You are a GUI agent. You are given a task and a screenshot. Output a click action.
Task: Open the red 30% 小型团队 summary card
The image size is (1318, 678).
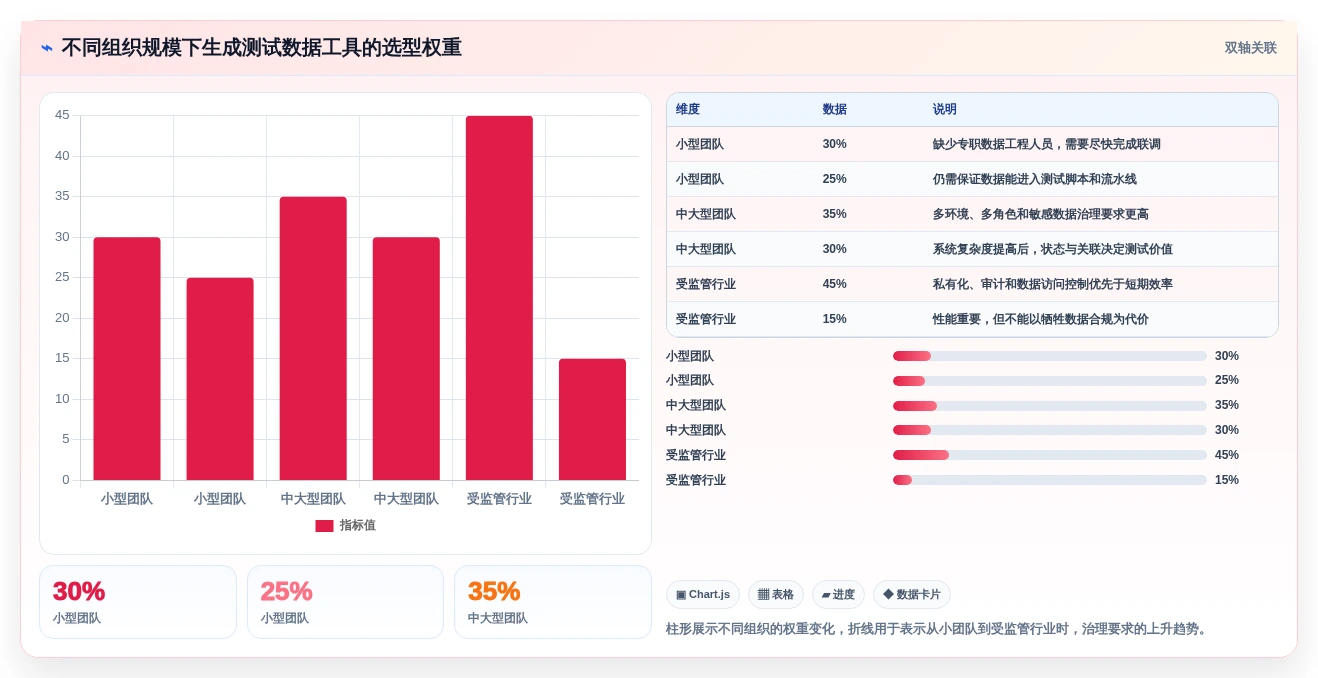(x=138, y=602)
